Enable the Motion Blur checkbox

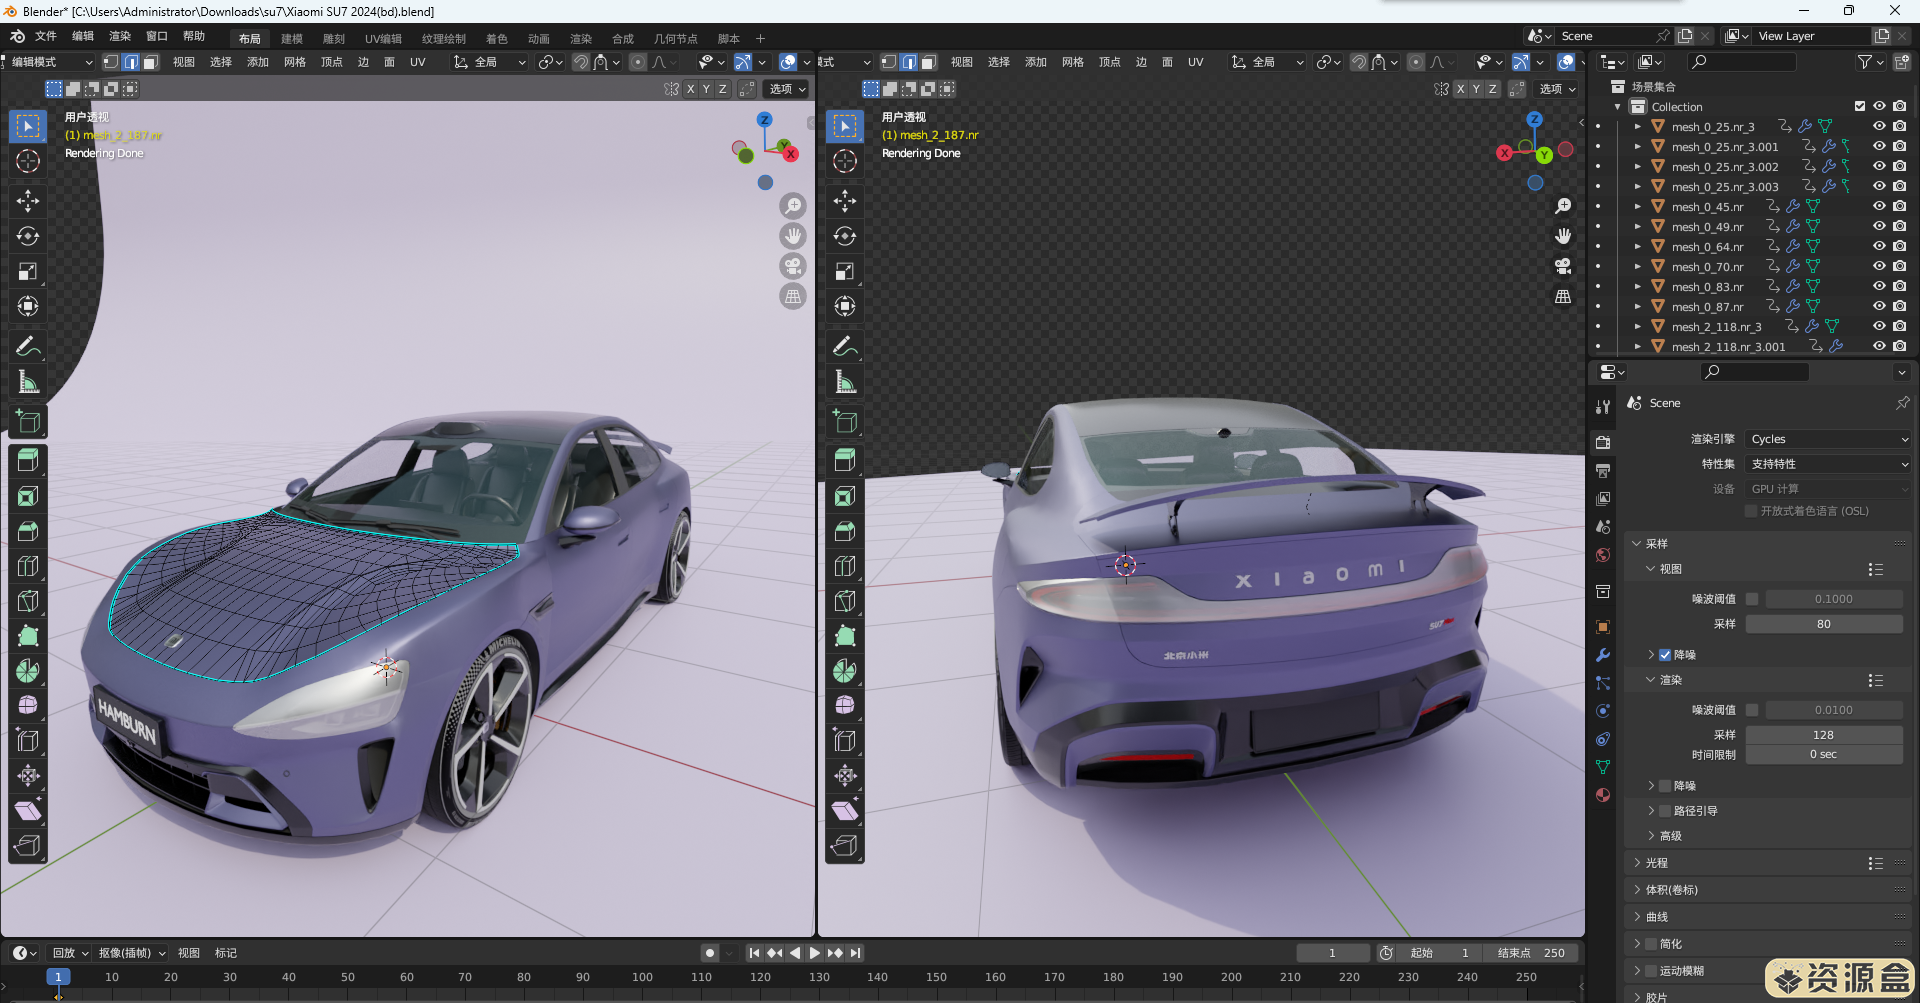coord(1651,971)
